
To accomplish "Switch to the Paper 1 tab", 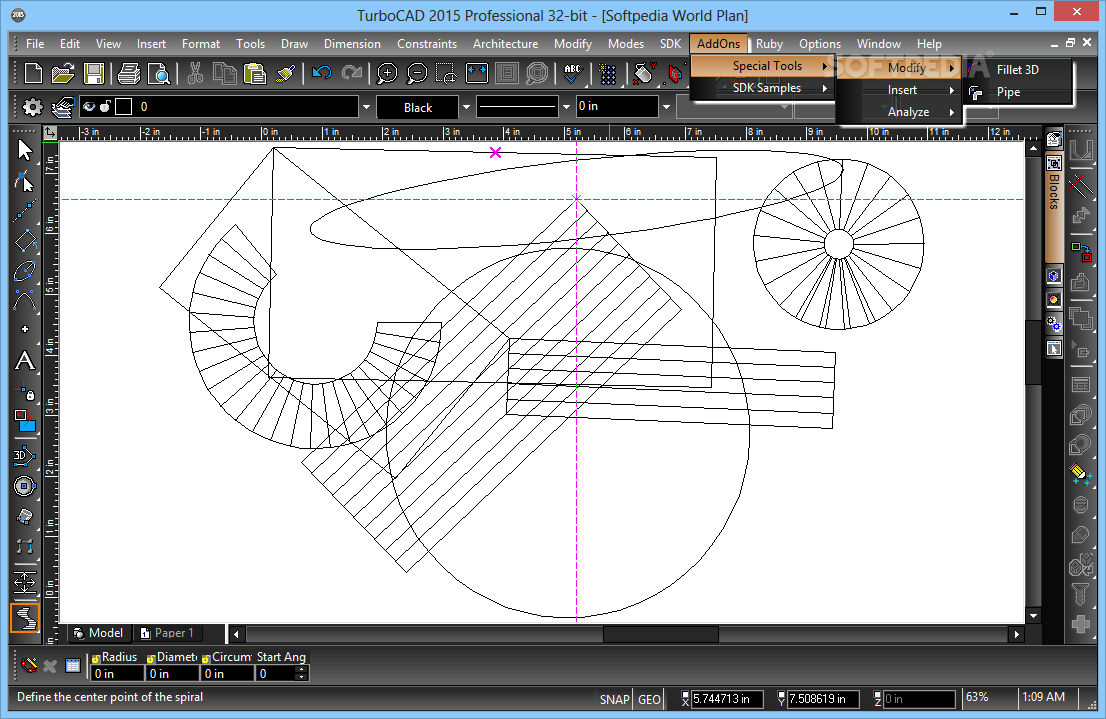I will [x=167, y=633].
